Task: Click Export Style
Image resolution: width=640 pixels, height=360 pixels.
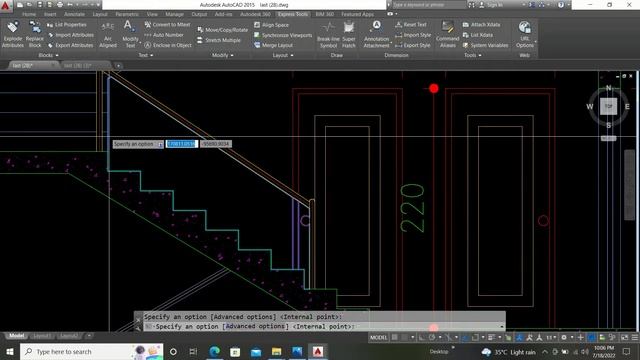Action: [x=413, y=45]
